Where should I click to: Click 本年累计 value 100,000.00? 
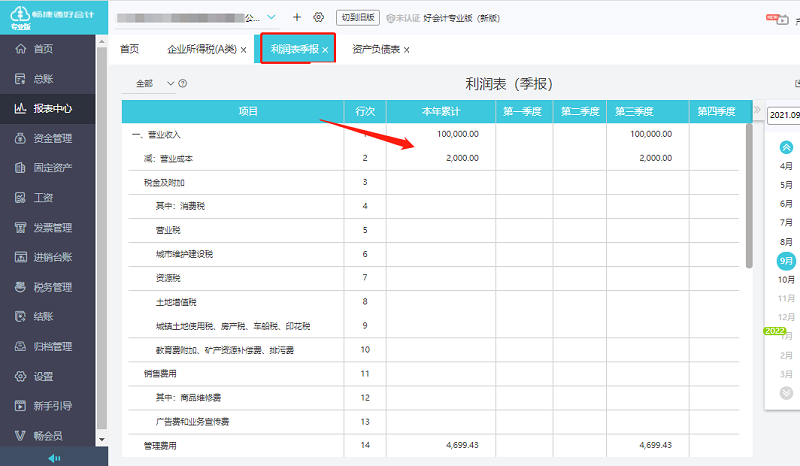click(458, 134)
